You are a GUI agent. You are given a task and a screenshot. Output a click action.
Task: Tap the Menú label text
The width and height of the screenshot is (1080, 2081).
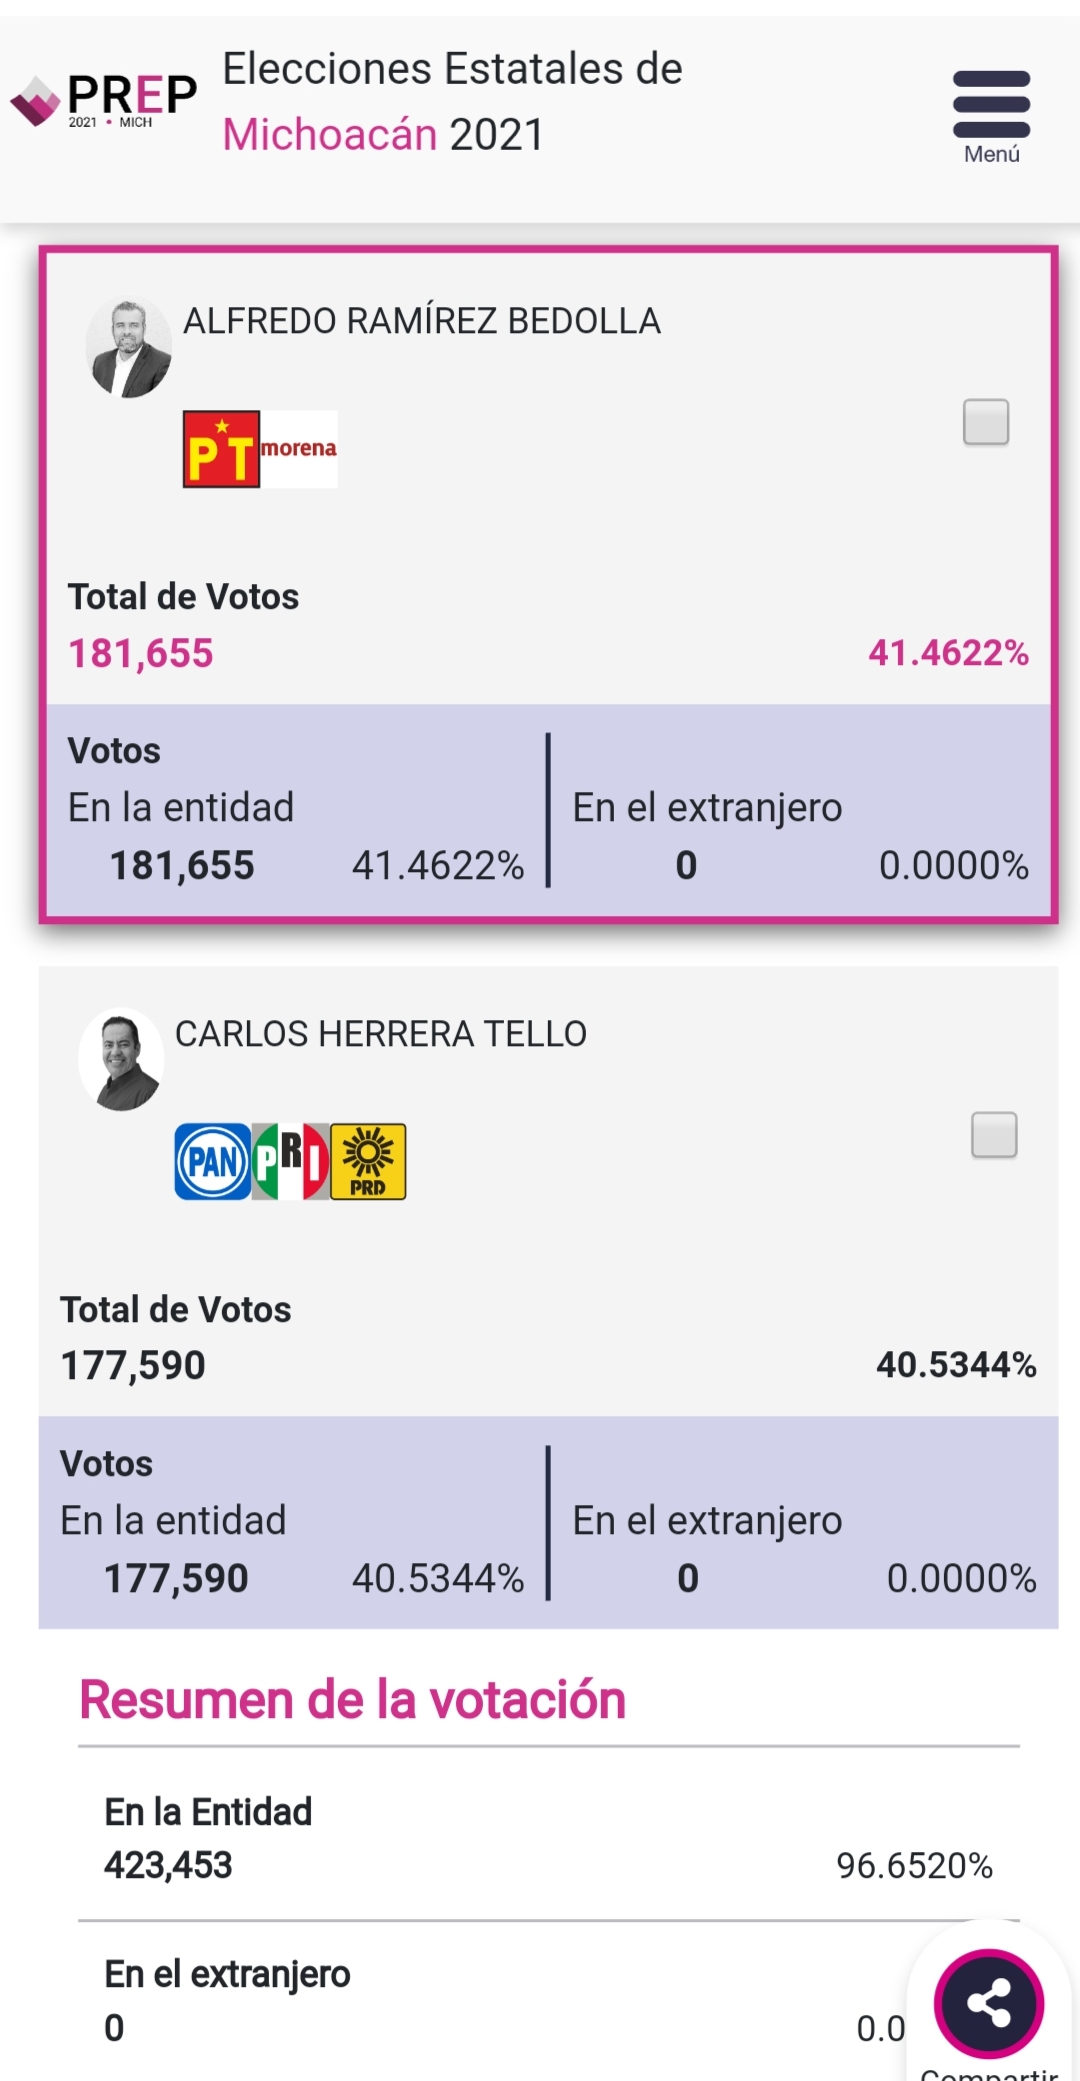(991, 155)
